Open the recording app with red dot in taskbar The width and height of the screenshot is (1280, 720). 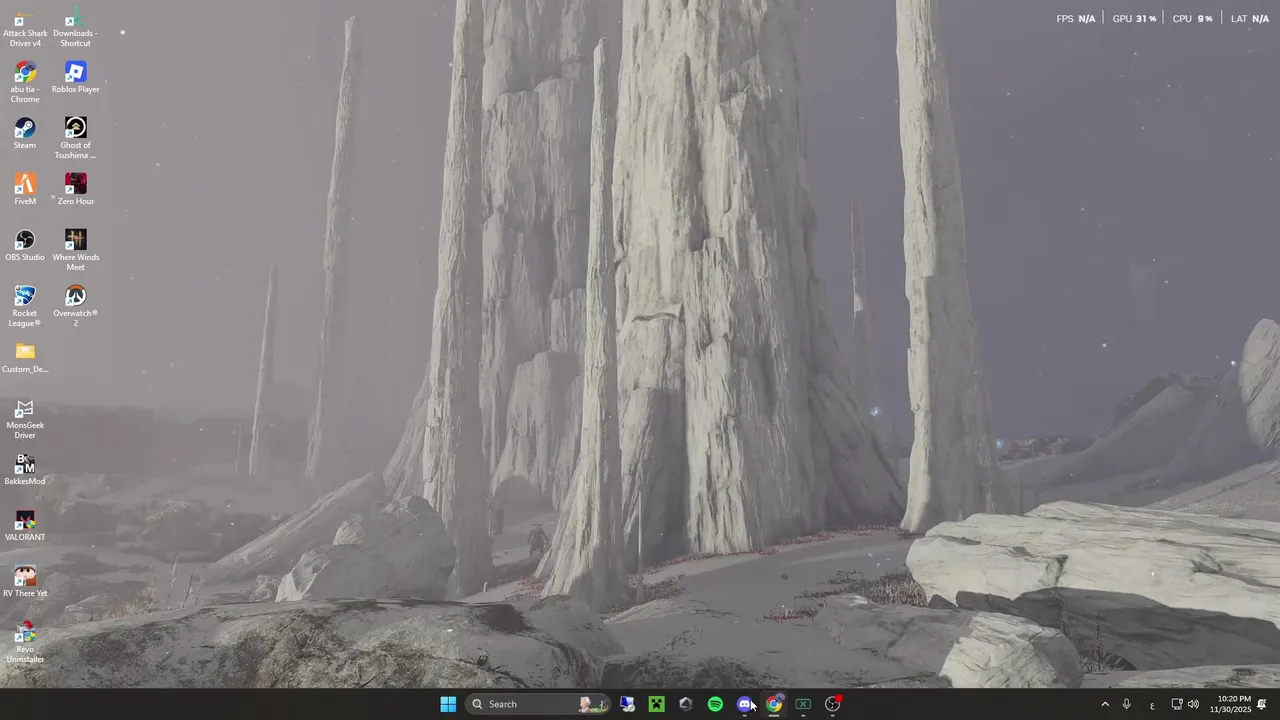pyautogui.click(x=832, y=704)
